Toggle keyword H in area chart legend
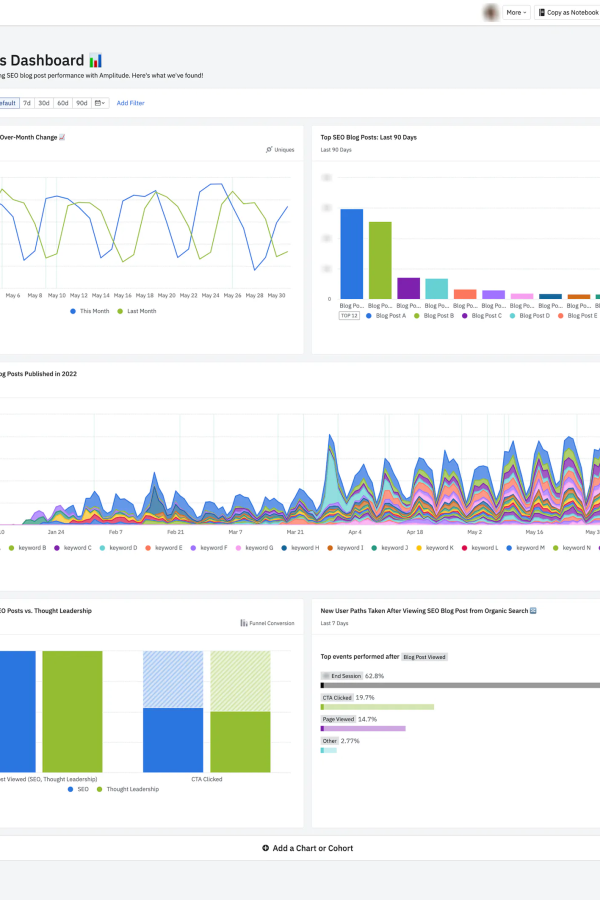The image size is (600, 900). 300,548
